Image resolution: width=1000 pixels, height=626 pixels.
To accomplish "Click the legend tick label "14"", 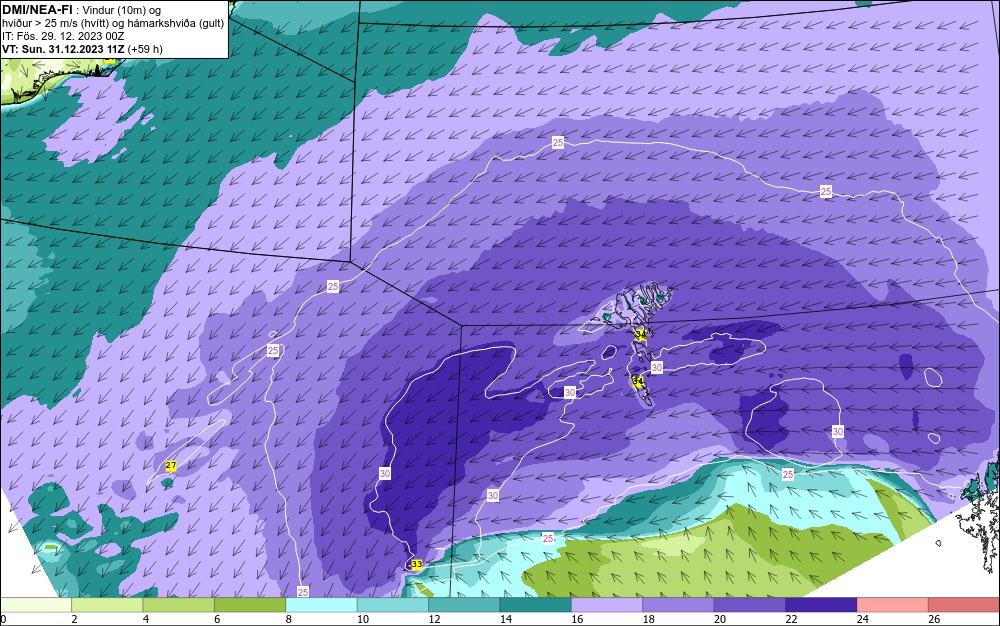I will point(505,619).
